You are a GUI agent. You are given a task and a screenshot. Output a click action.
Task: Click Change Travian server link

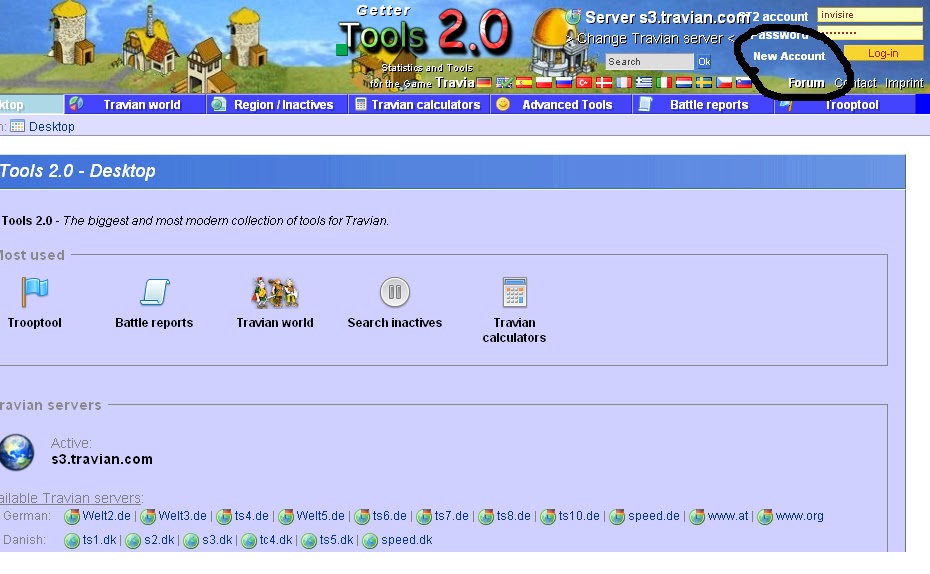pyautogui.click(x=650, y=39)
